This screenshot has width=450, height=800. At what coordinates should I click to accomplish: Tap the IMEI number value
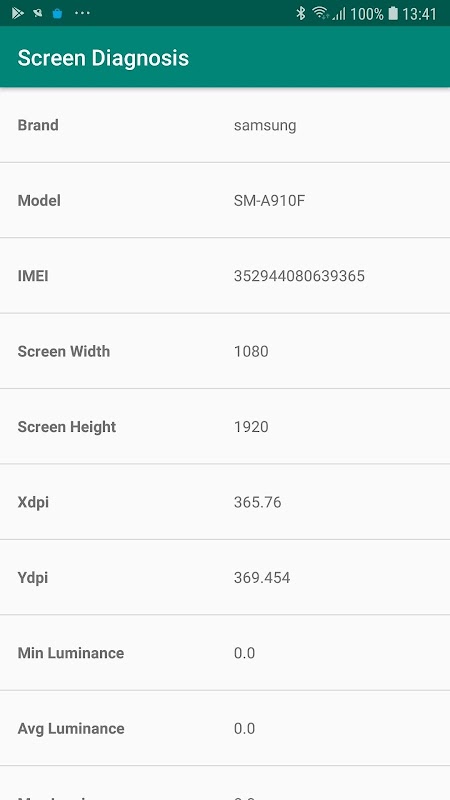coord(299,276)
